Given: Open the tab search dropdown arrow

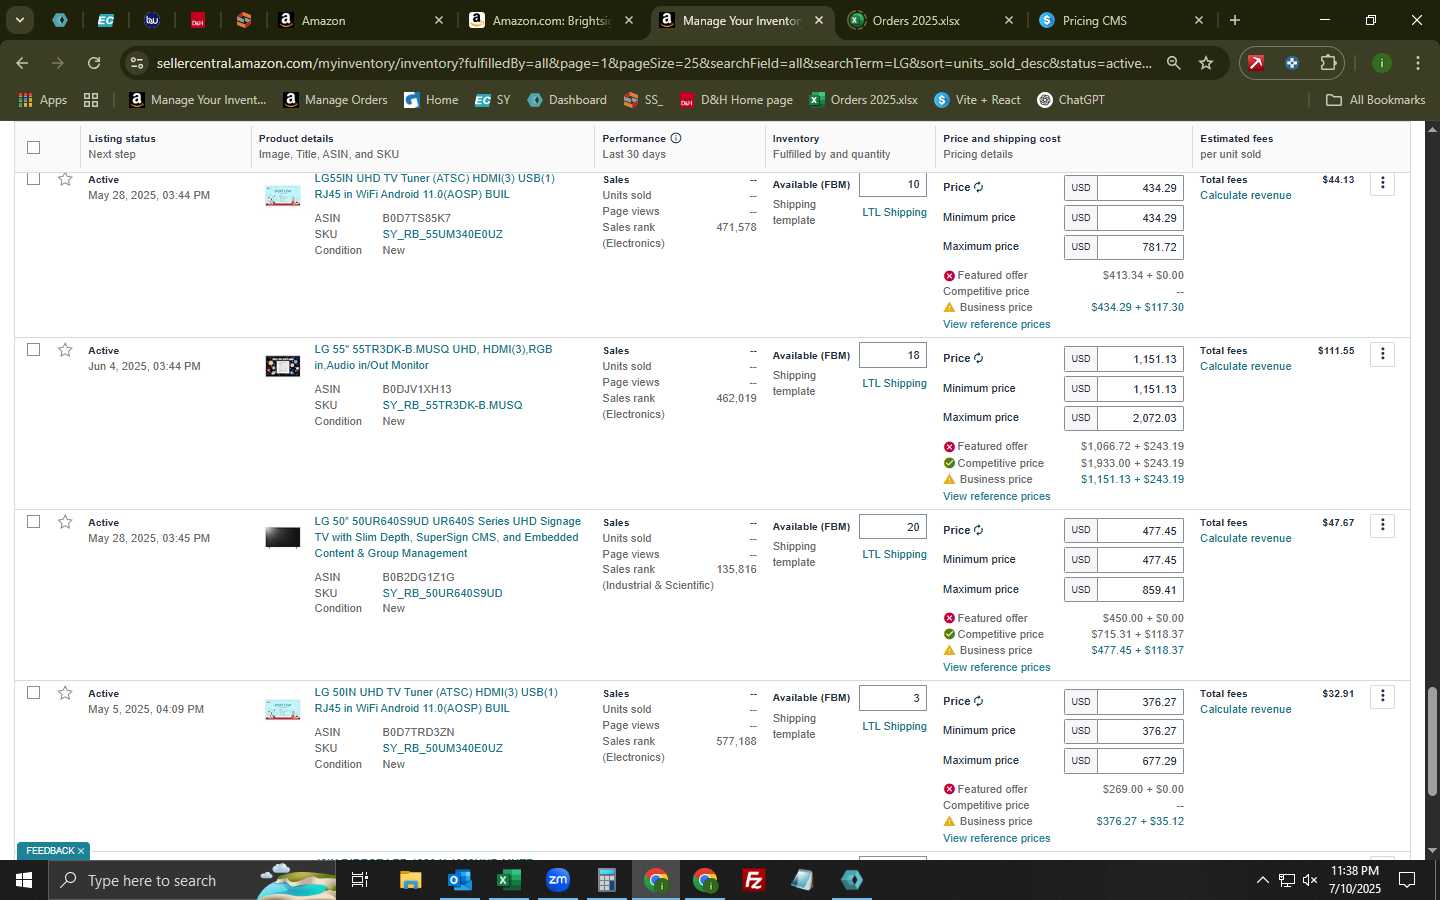Looking at the screenshot, I should click(x=19, y=20).
